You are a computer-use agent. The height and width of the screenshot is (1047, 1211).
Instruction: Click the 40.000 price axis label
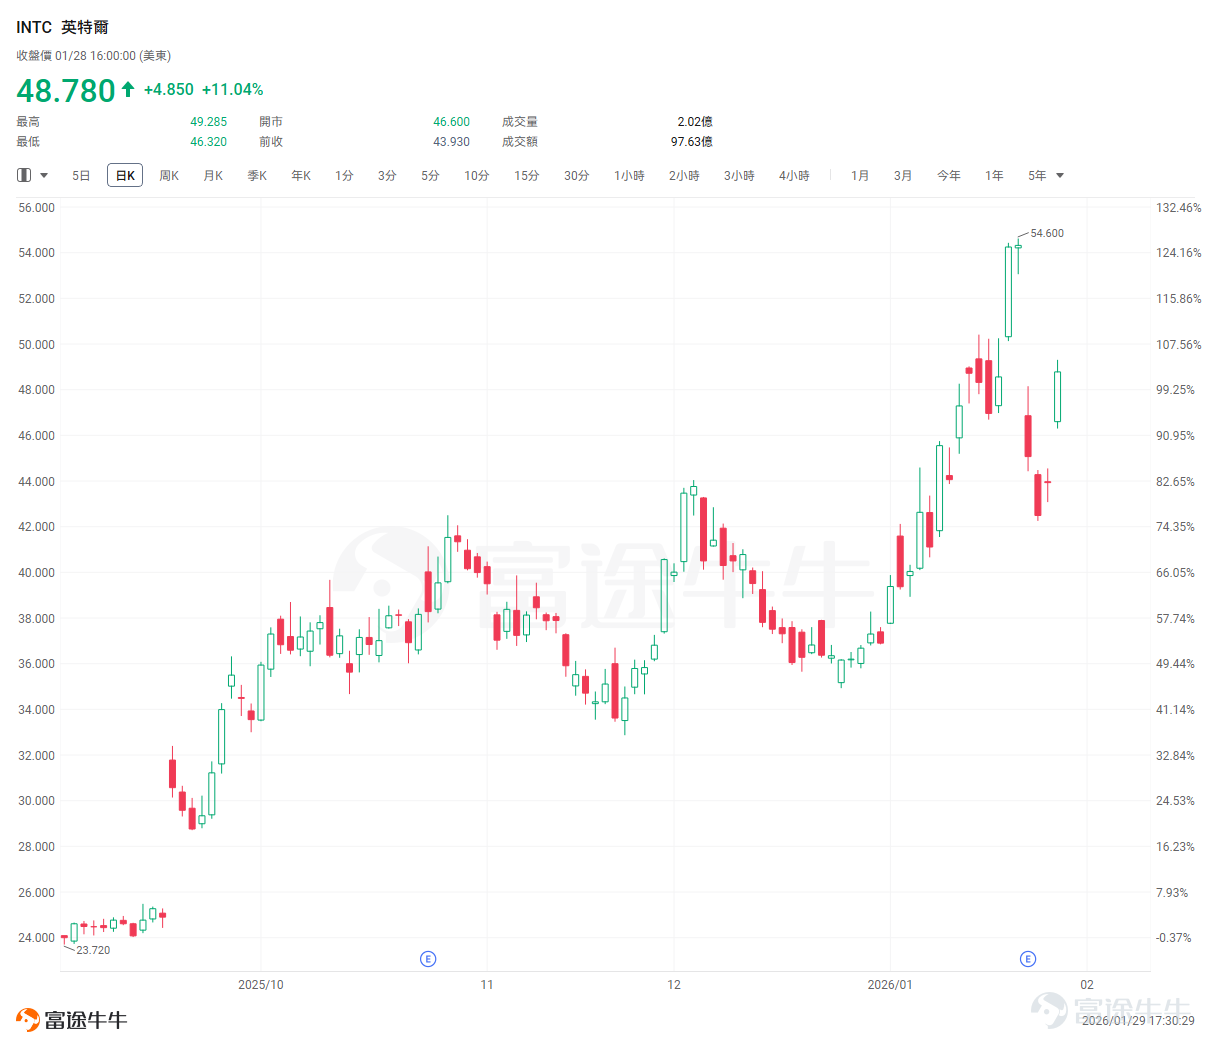[x=37, y=573]
